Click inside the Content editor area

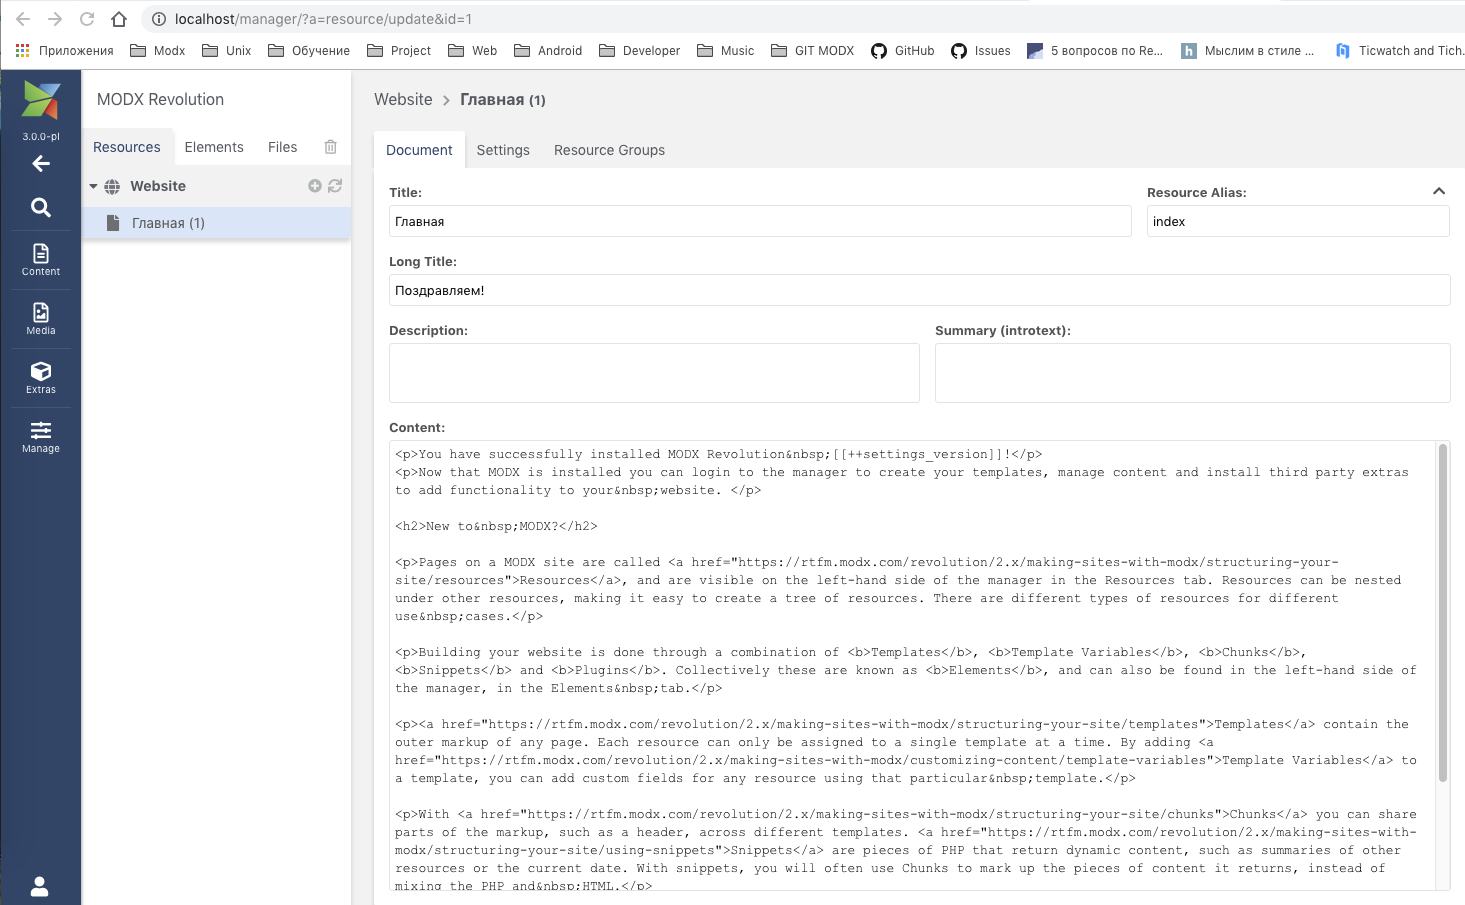[912, 665]
